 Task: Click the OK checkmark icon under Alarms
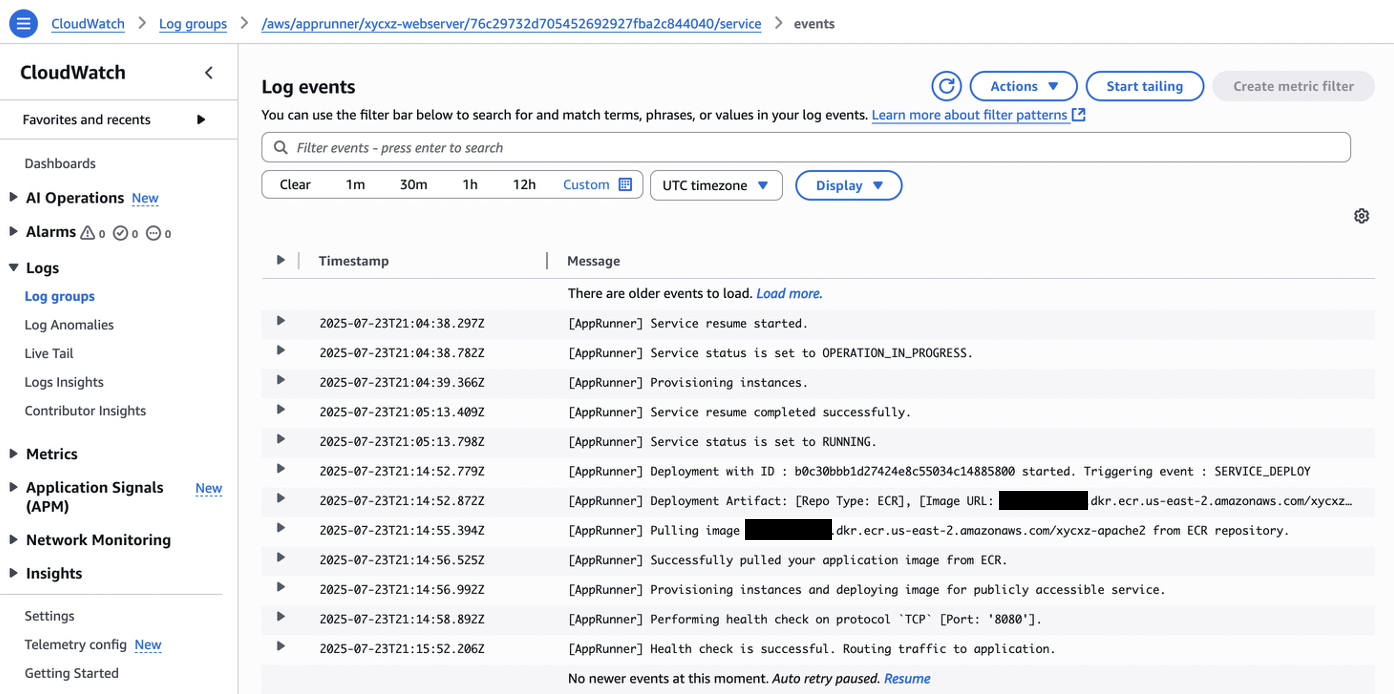click(120, 233)
